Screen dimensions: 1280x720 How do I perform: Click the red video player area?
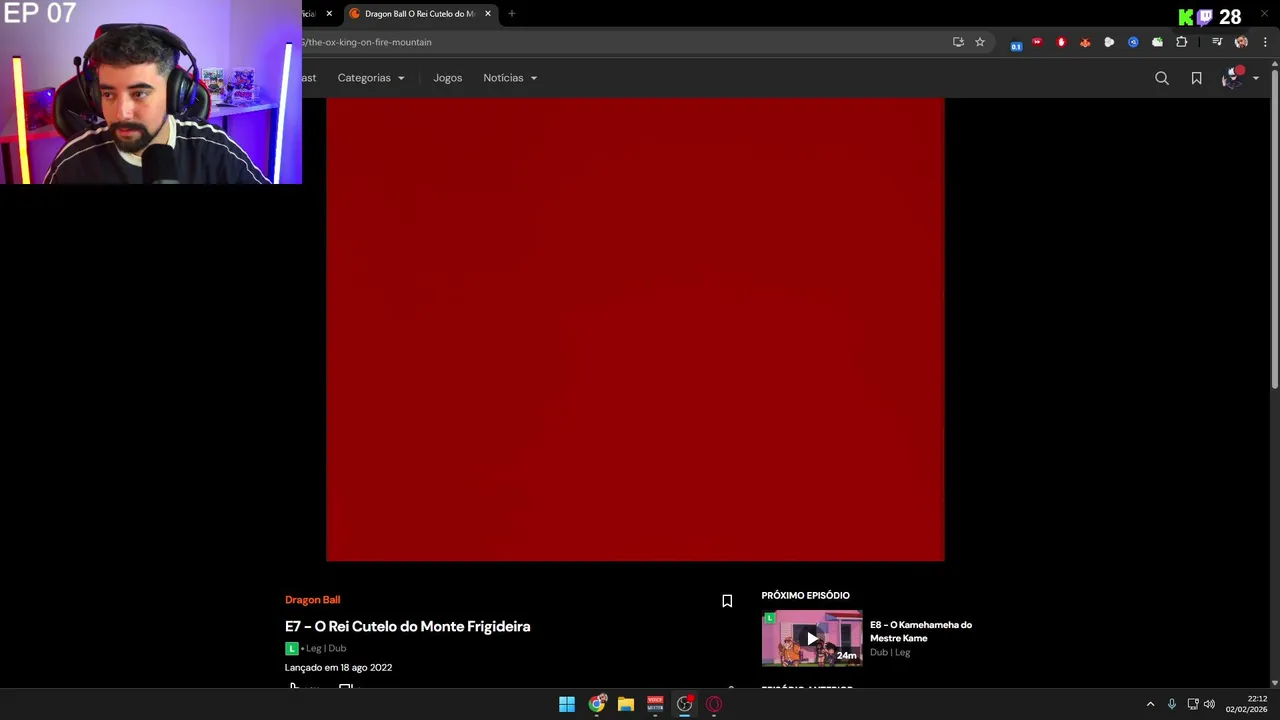point(635,329)
